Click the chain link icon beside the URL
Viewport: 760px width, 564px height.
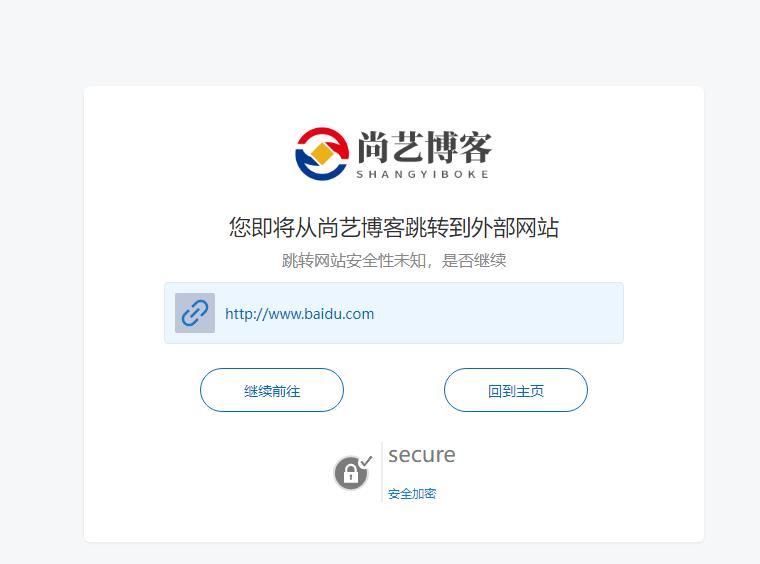coord(195,313)
